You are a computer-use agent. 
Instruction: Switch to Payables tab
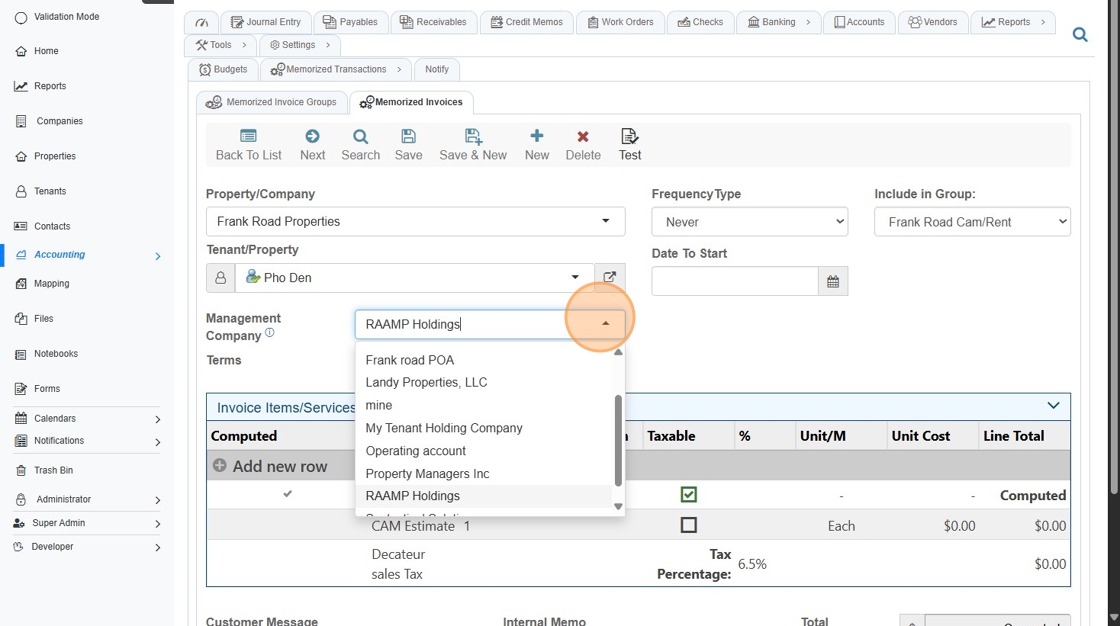click(351, 22)
